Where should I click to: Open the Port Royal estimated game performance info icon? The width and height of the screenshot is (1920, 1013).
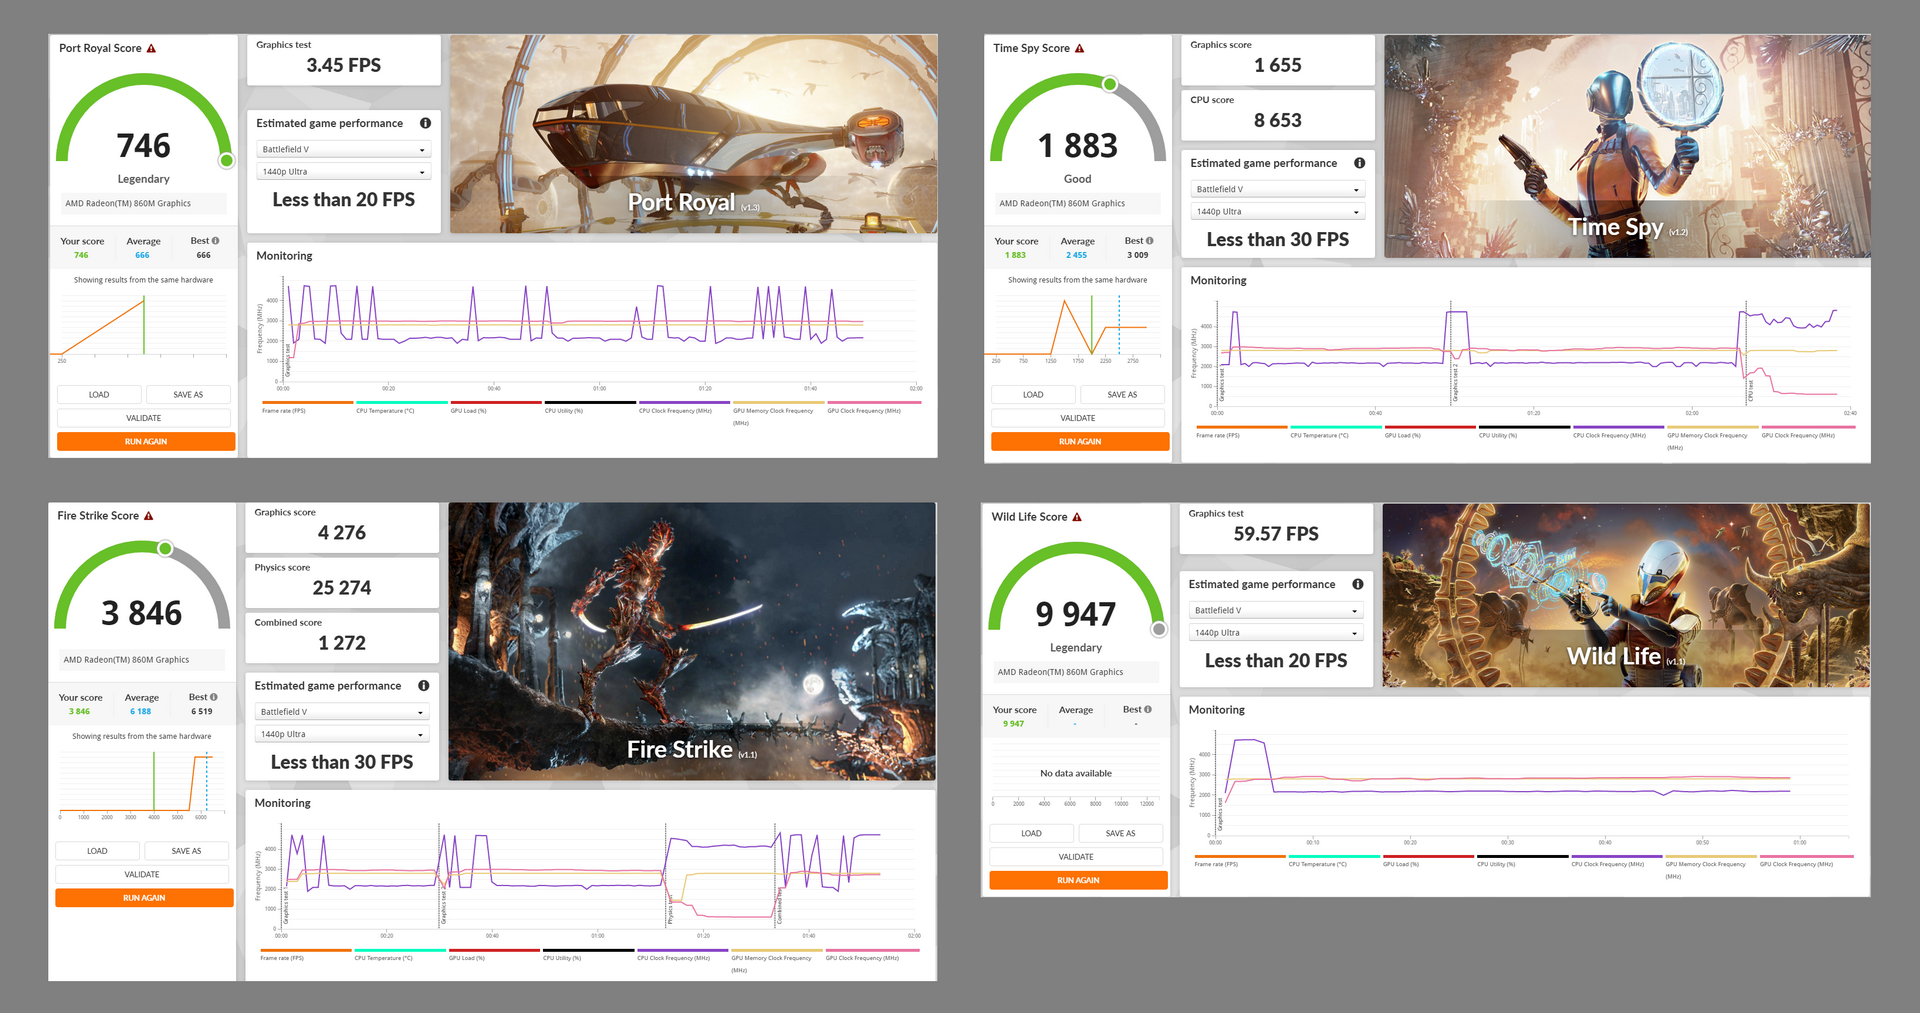(425, 123)
